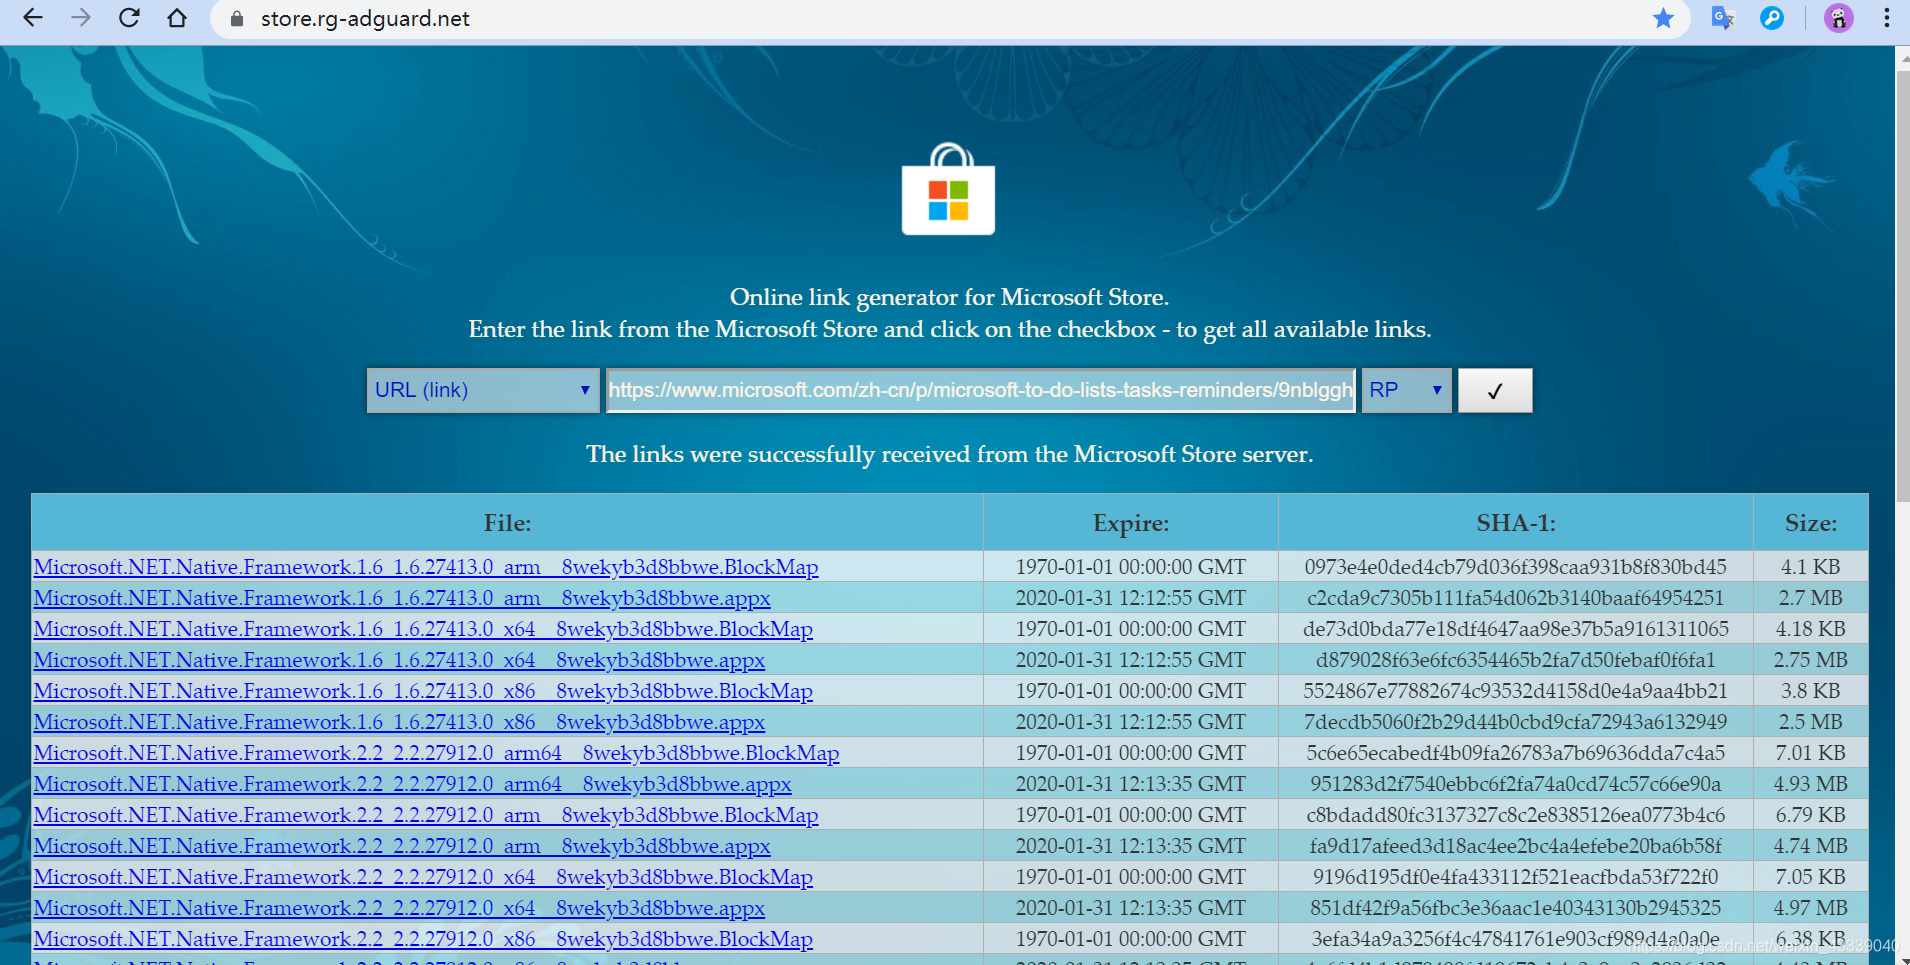
Task: Open Framework.2.2 x86 BlockMap link
Action: tap(423, 939)
